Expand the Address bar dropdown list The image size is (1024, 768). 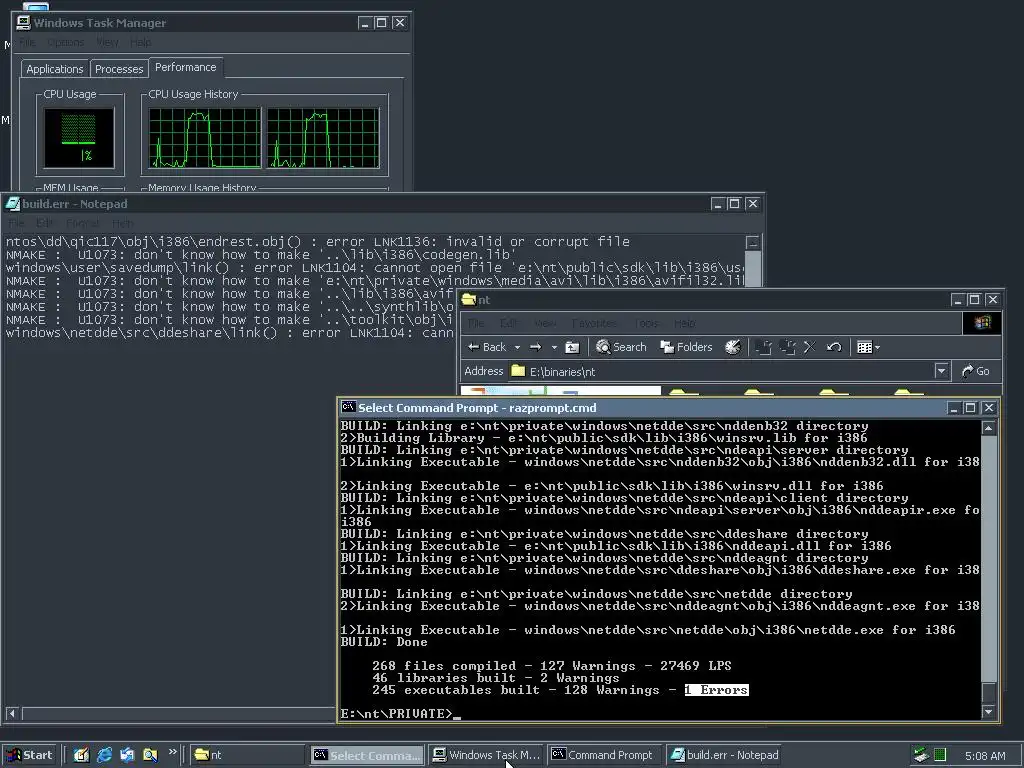tap(941, 372)
